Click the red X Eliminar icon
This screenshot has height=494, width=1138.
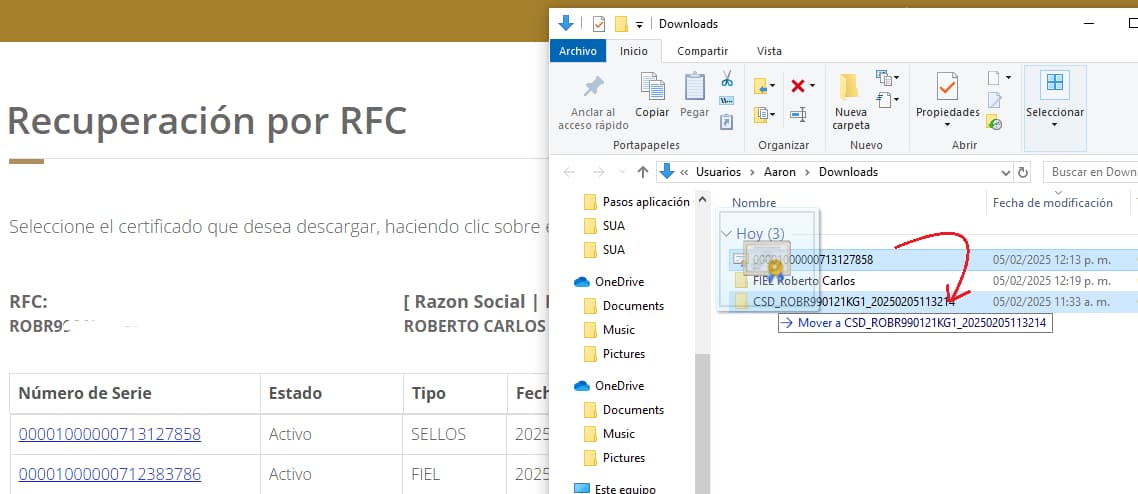point(798,86)
